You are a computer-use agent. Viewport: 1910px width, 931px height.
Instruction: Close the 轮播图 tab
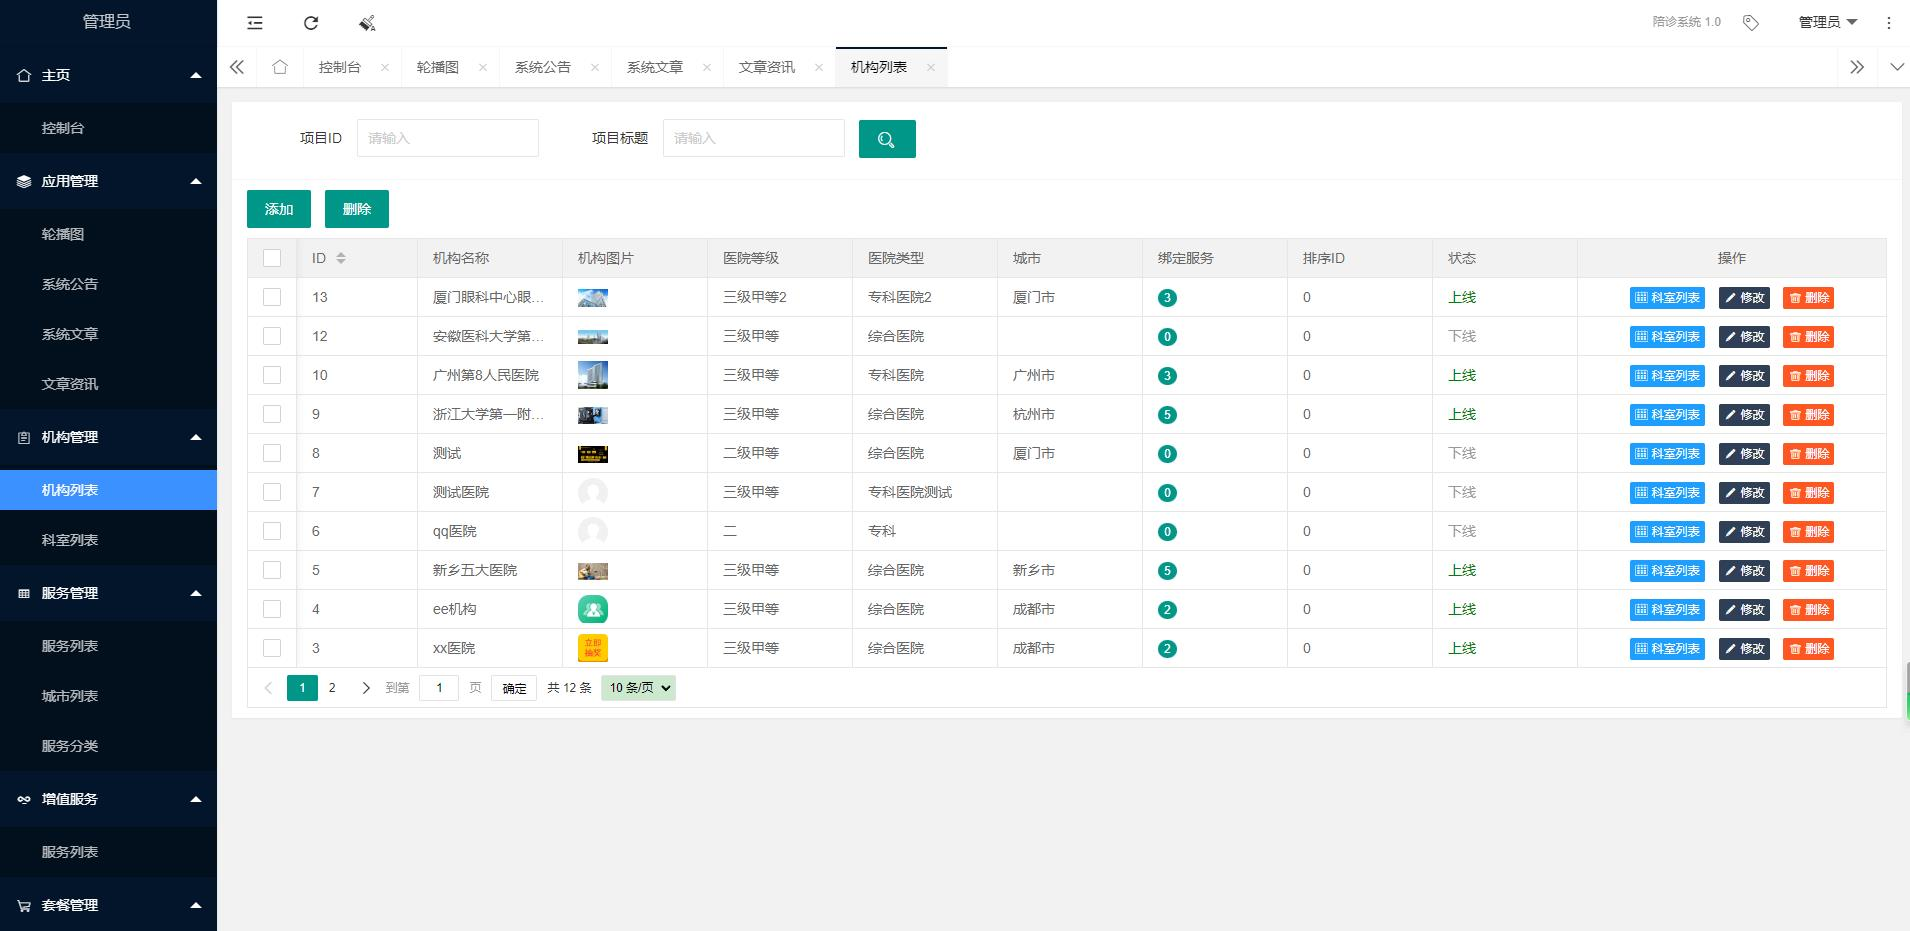pyautogui.click(x=483, y=67)
